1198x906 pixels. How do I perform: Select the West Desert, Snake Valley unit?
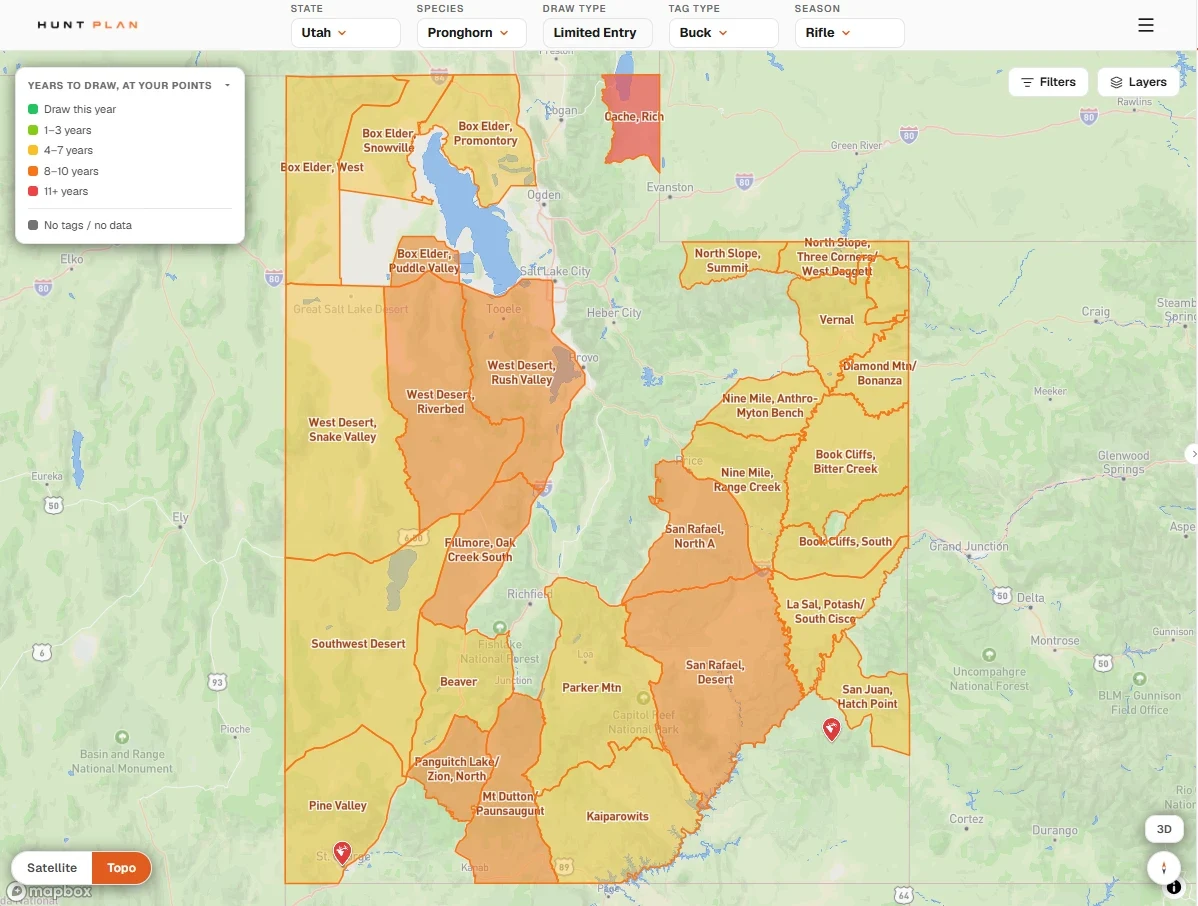(x=342, y=430)
